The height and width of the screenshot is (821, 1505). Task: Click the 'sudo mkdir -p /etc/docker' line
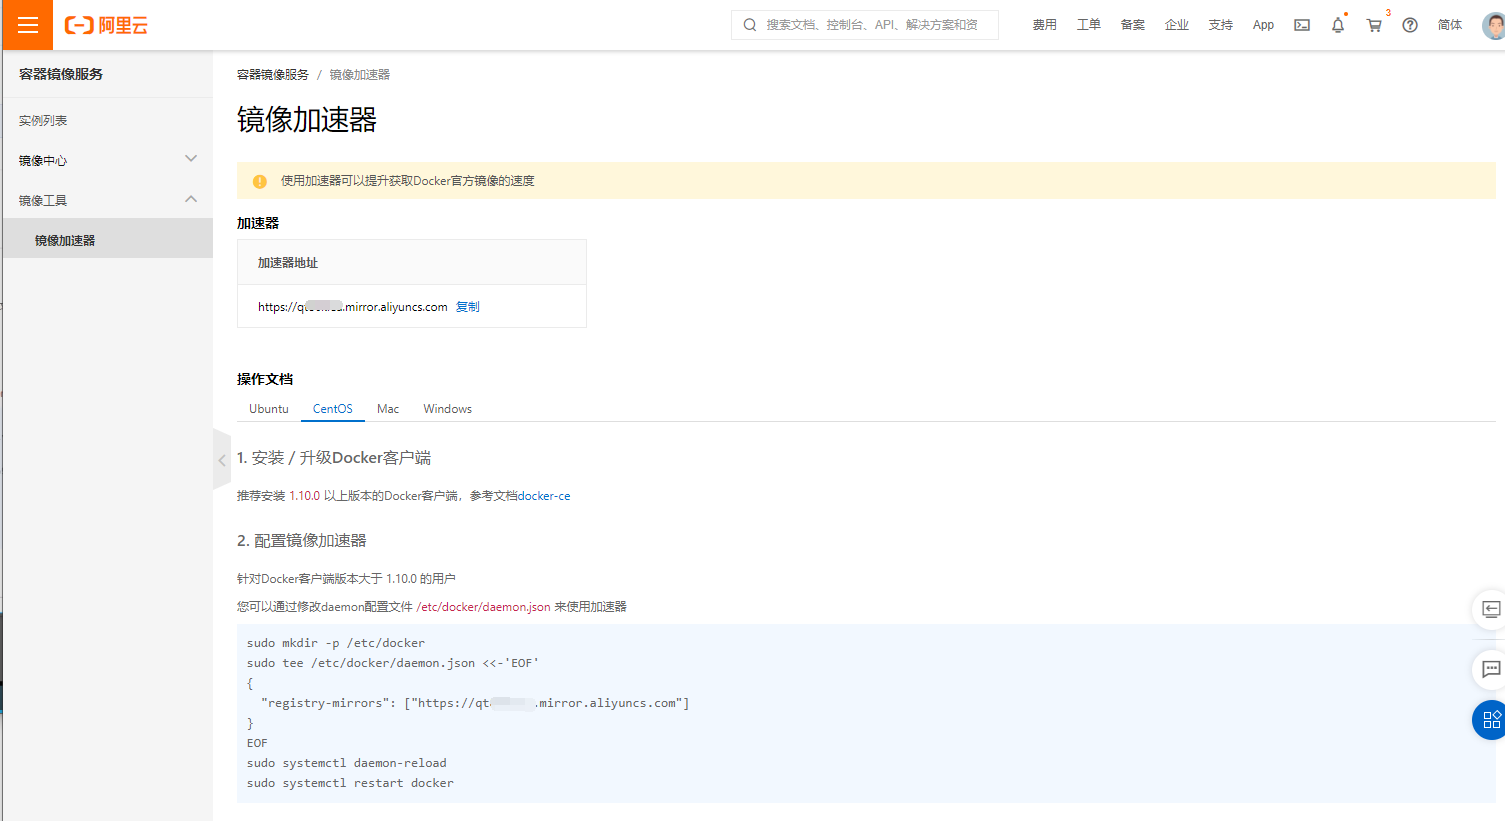click(336, 643)
